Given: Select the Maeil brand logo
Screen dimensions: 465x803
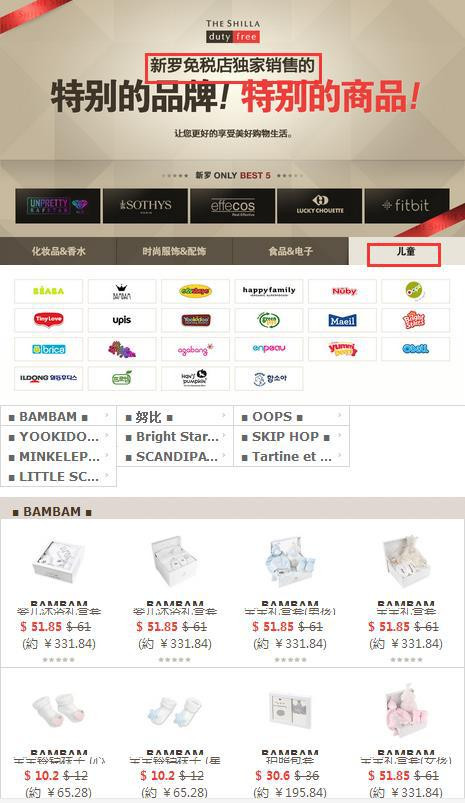Looking at the screenshot, I should click(x=342, y=320).
